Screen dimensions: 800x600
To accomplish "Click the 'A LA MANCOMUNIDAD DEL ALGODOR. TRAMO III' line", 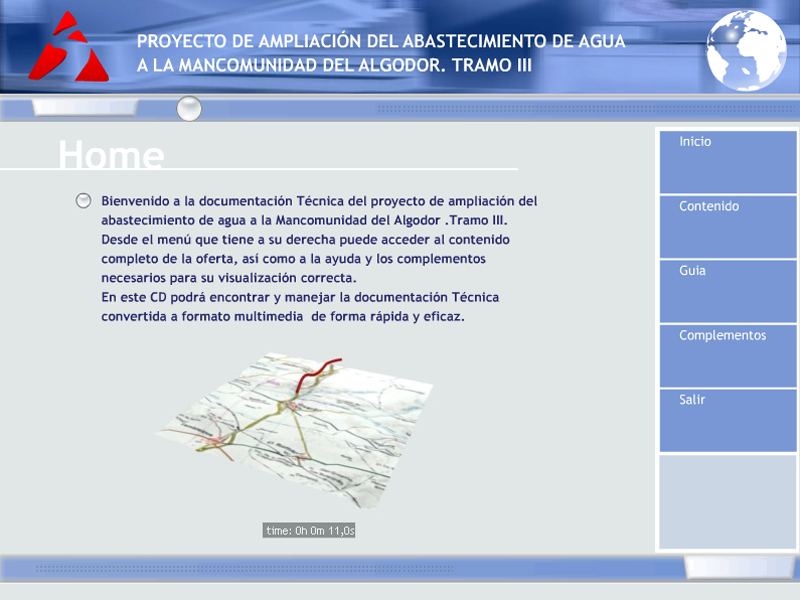I will tap(334, 65).
